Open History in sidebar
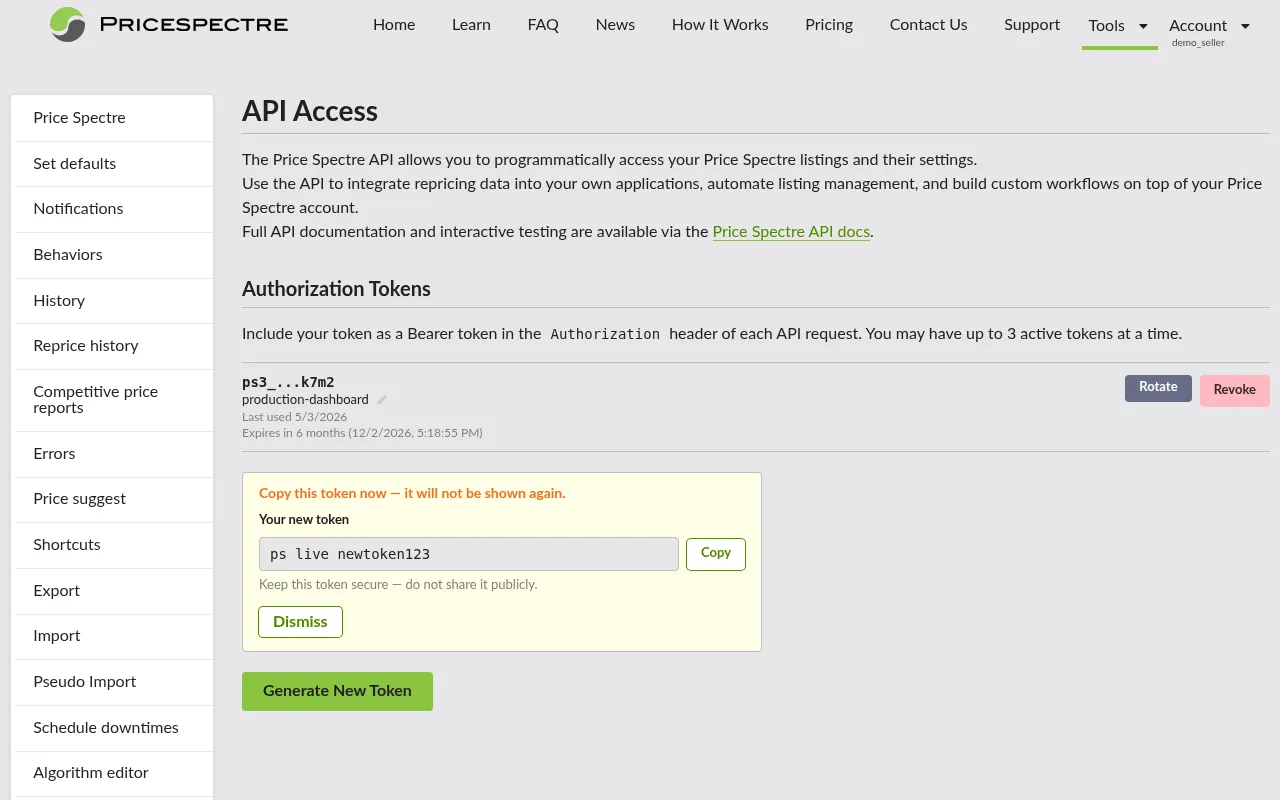 tap(114, 301)
